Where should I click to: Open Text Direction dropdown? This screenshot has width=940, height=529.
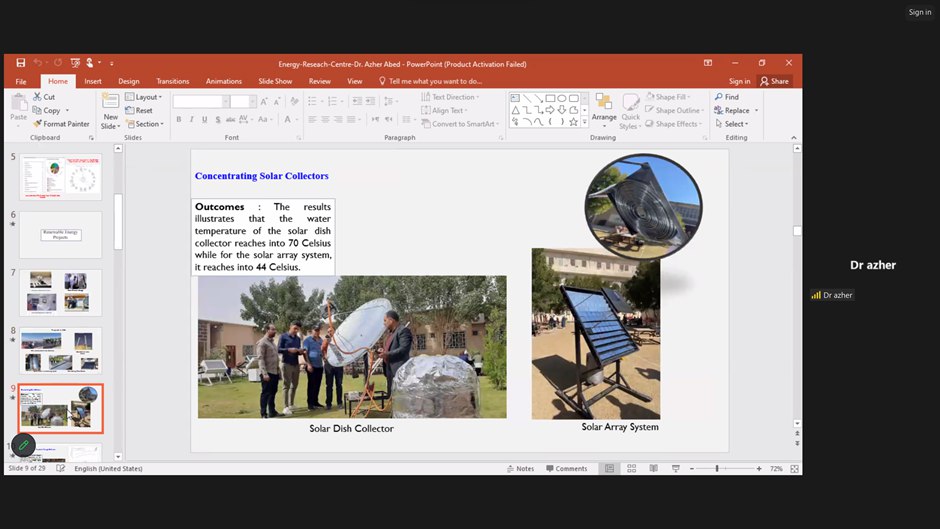tap(450, 97)
